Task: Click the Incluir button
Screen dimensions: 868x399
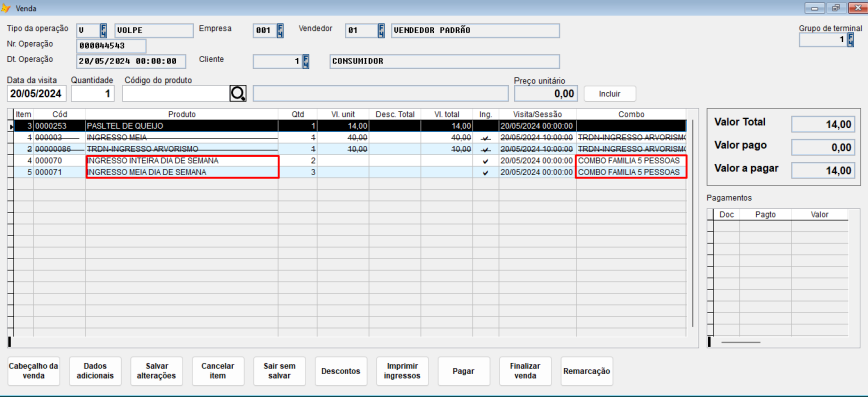Action: coord(609,94)
